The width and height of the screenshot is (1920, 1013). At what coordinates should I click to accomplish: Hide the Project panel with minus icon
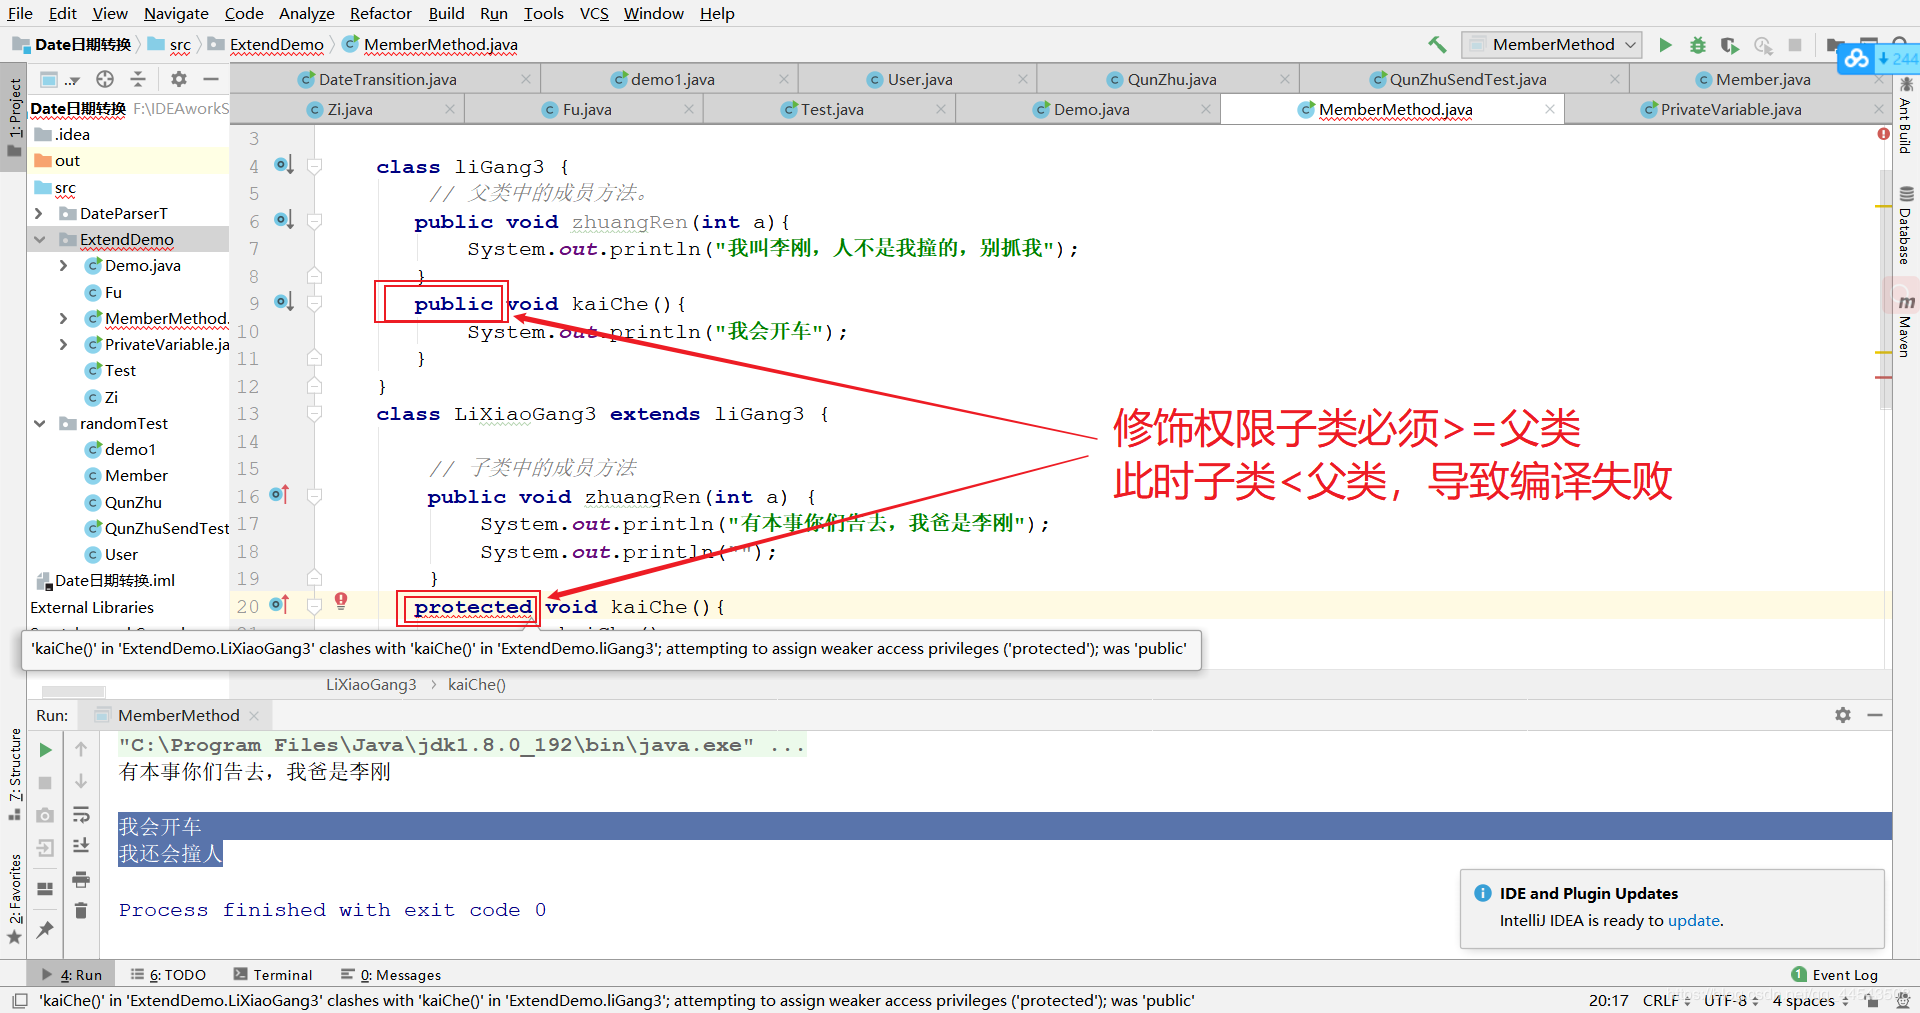click(211, 79)
